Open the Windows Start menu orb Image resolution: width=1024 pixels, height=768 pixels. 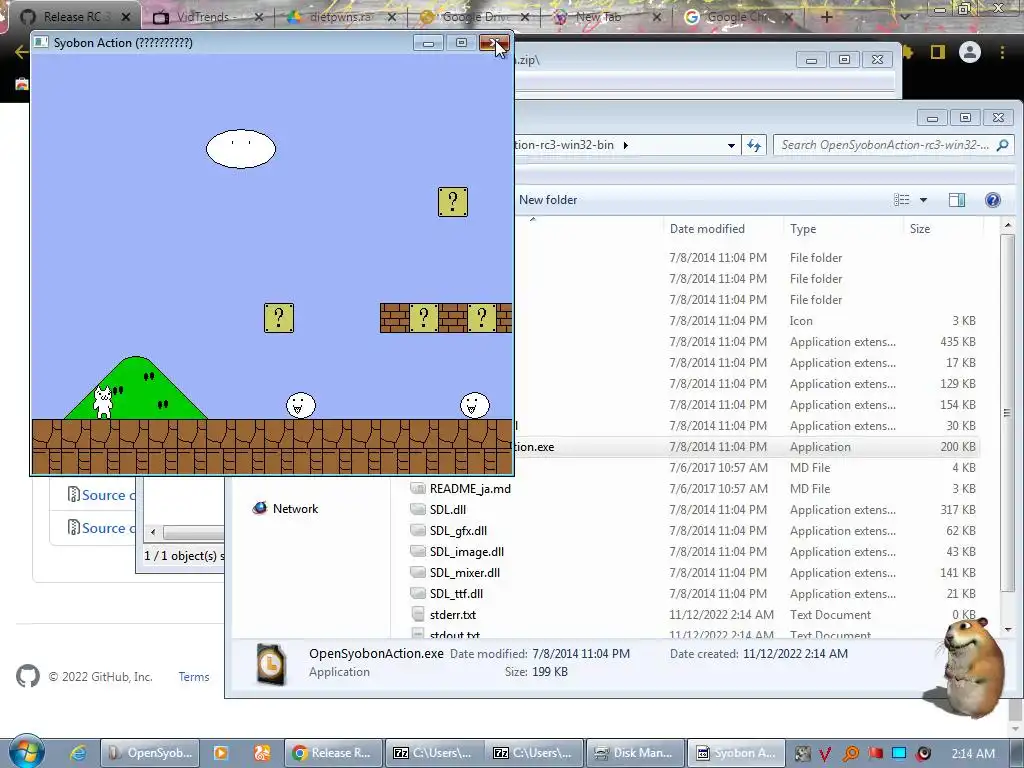26,752
